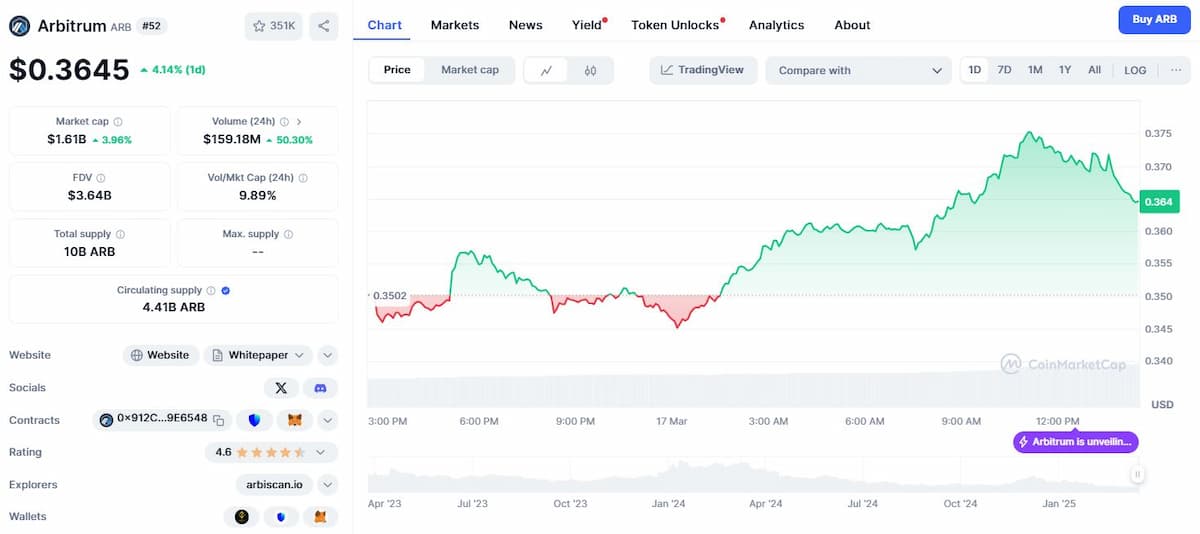Open the more options ellipsis on chart toolbar
Image resolution: width=1200 pixels, height=534 pixels.
[1176, 70]
